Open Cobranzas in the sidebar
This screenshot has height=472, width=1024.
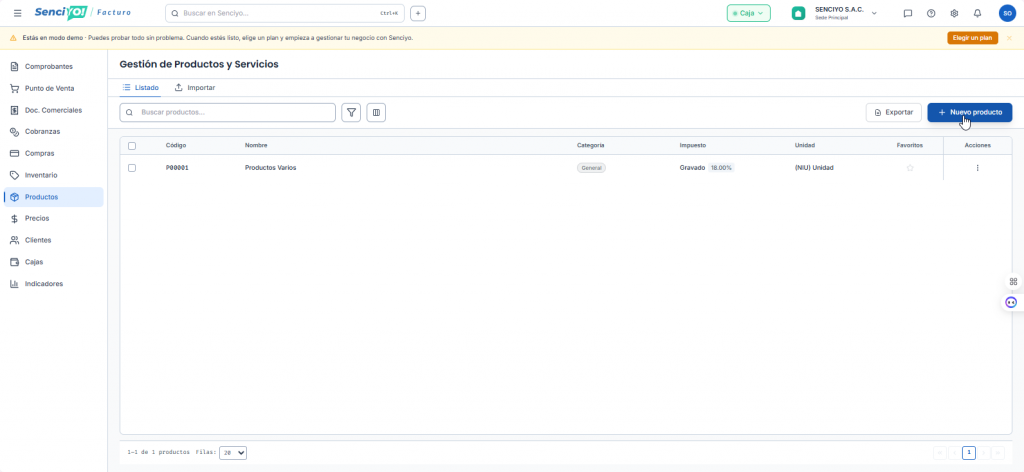point(54,131)
